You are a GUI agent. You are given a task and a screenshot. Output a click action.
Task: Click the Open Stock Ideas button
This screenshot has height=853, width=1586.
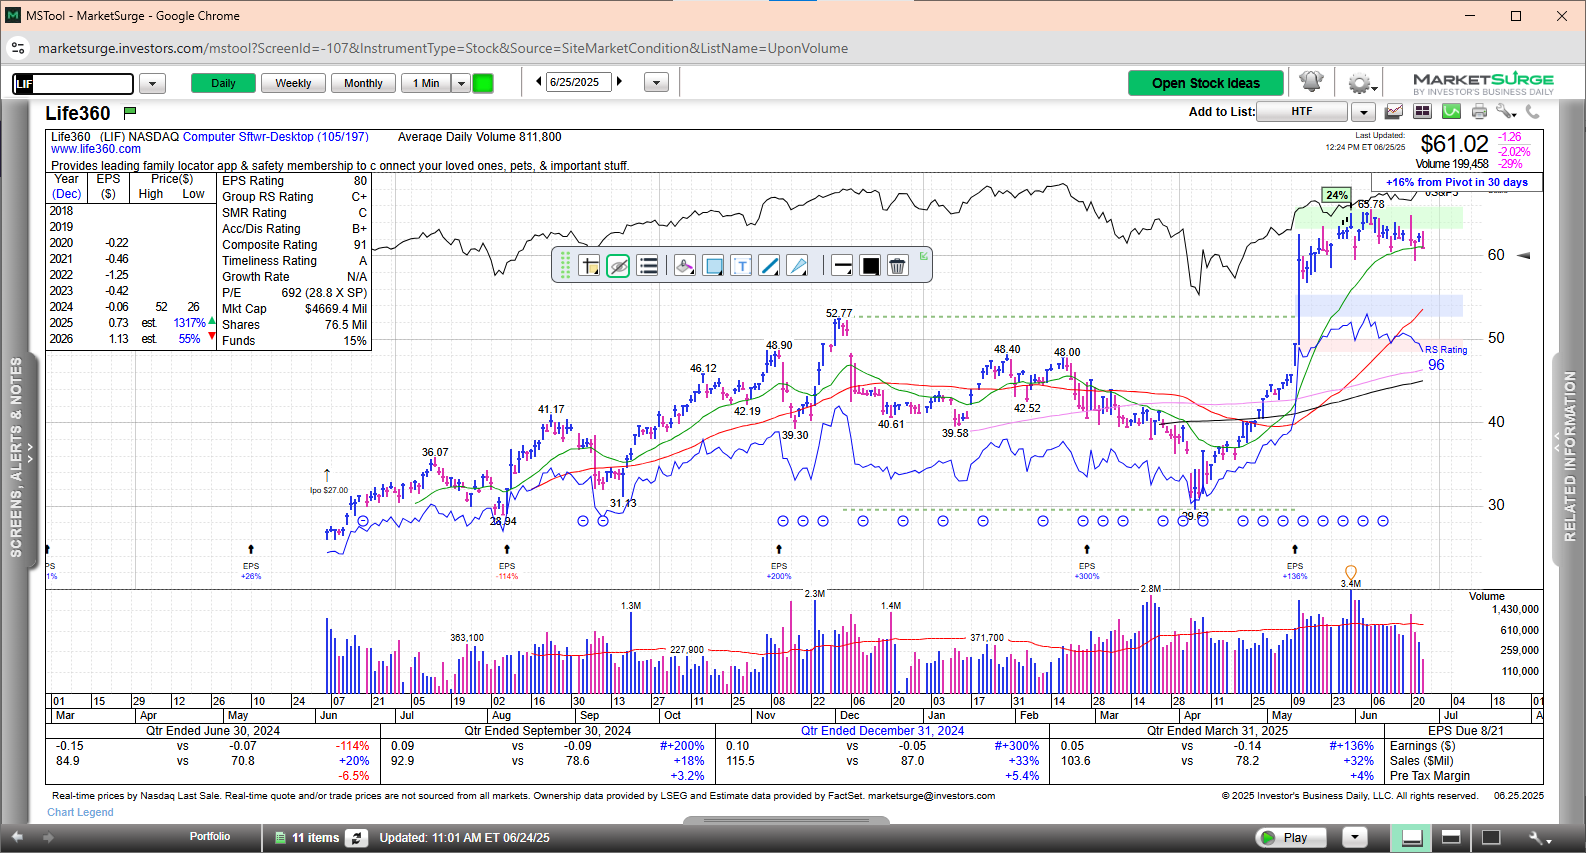[1206, 83]
